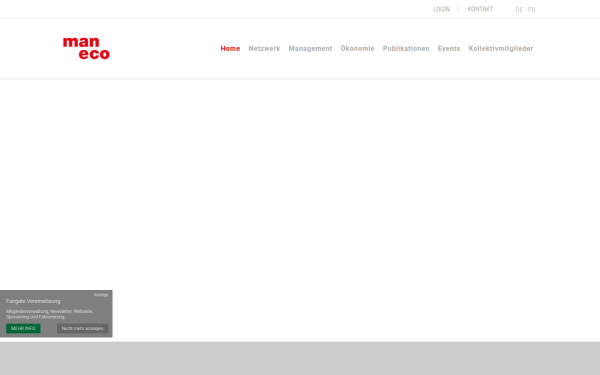
Task: Click Nicht mehr anzeigen button
Action: [x=83, y=328]
